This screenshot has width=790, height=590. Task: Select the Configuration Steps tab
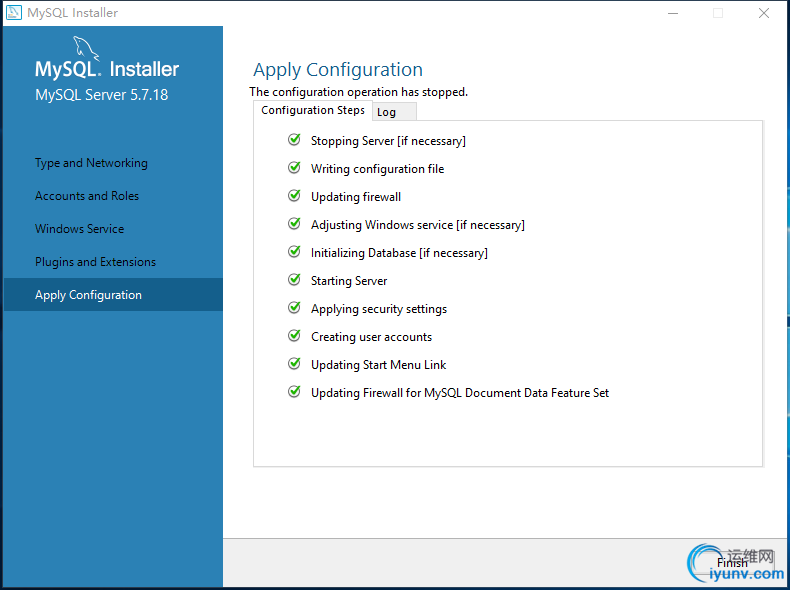click(312, 110)
